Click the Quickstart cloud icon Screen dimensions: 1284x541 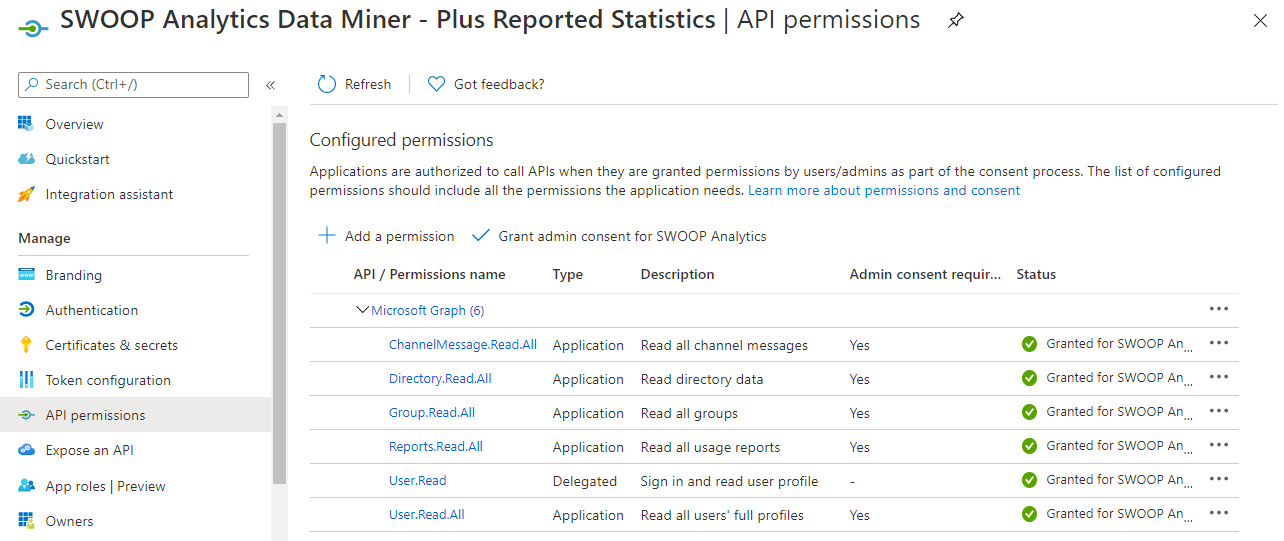(x=27, y=159)
